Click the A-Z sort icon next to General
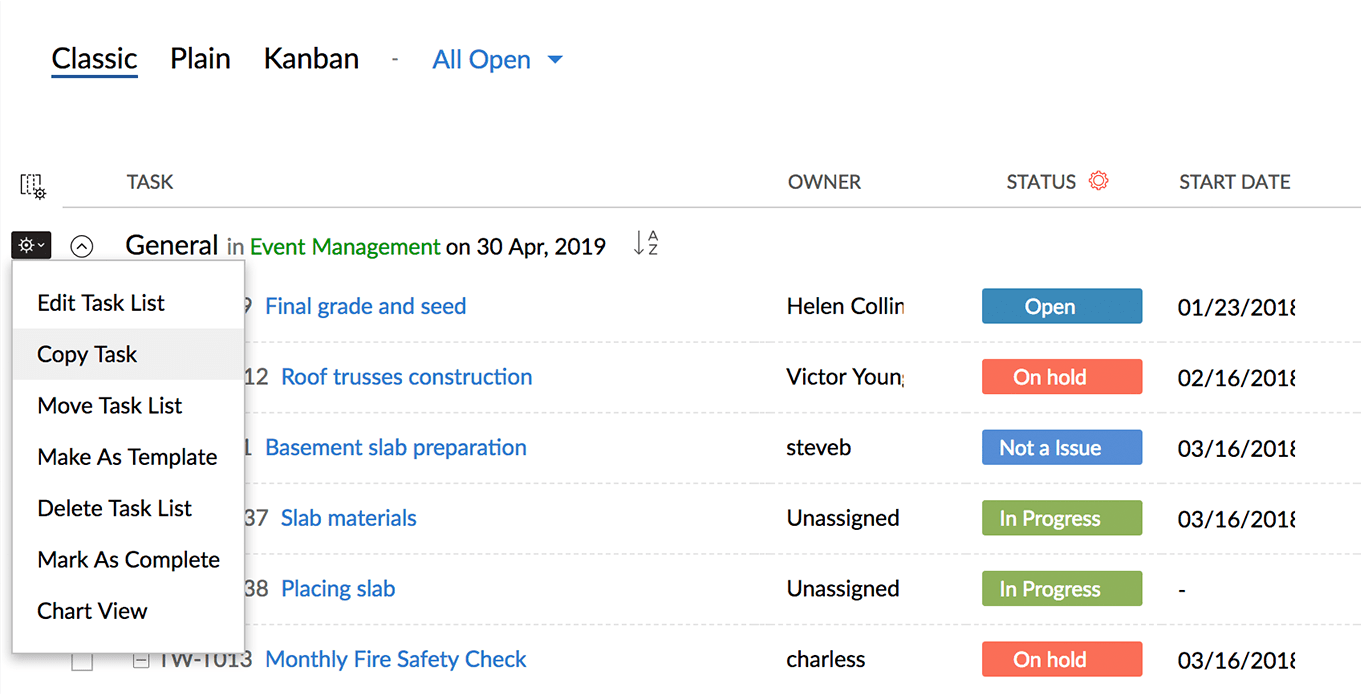The image size is (1361, 694). coord(646,243)
